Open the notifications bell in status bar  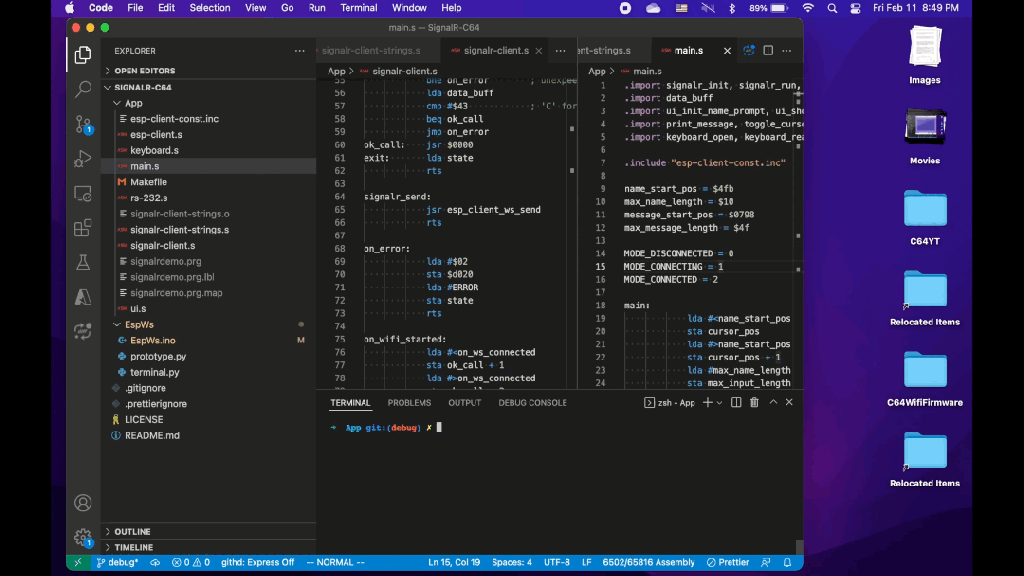[789, 562]
